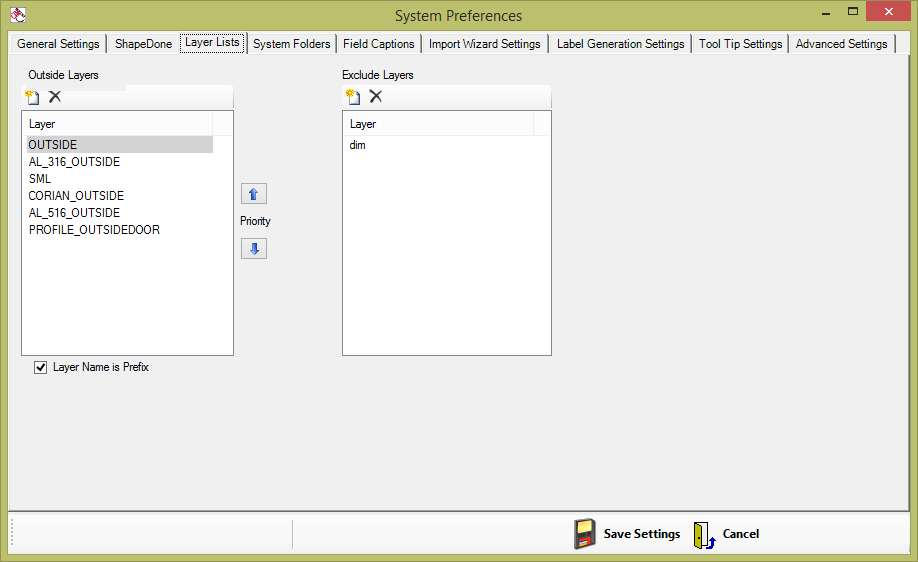Toggle Layer Name is Prefix checkbox
Image resolution: width=918 pixels, height=562 pixels.
[40, 367]
